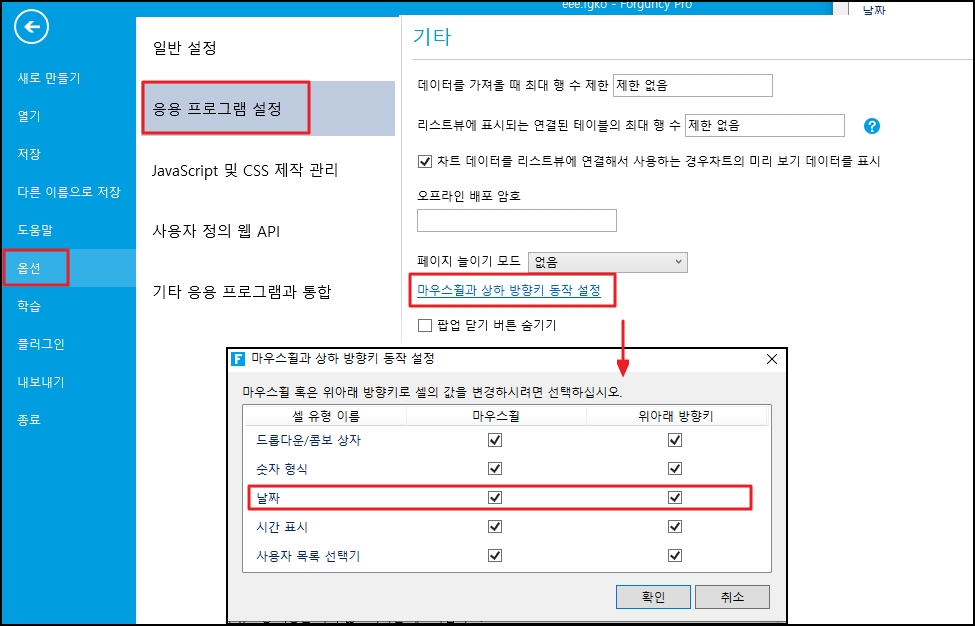Screen dimensions: 975x626
Task: Close the 마우스휠 방향키 설정 dialog
Action: (772, 359)
